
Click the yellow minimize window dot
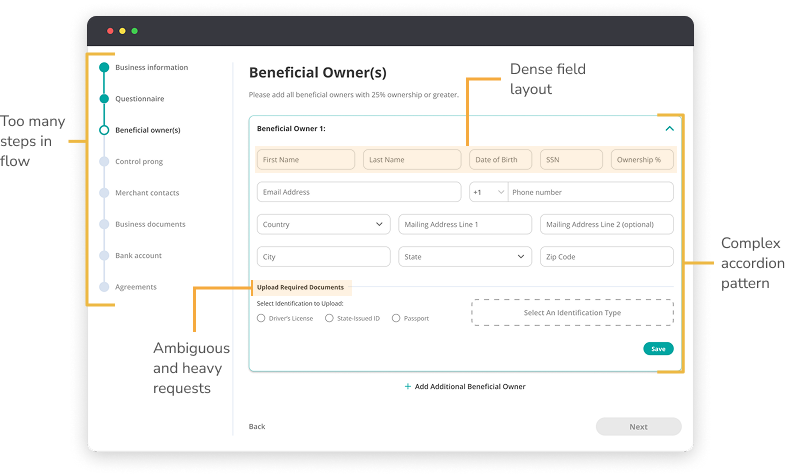[x=122, y=31]
